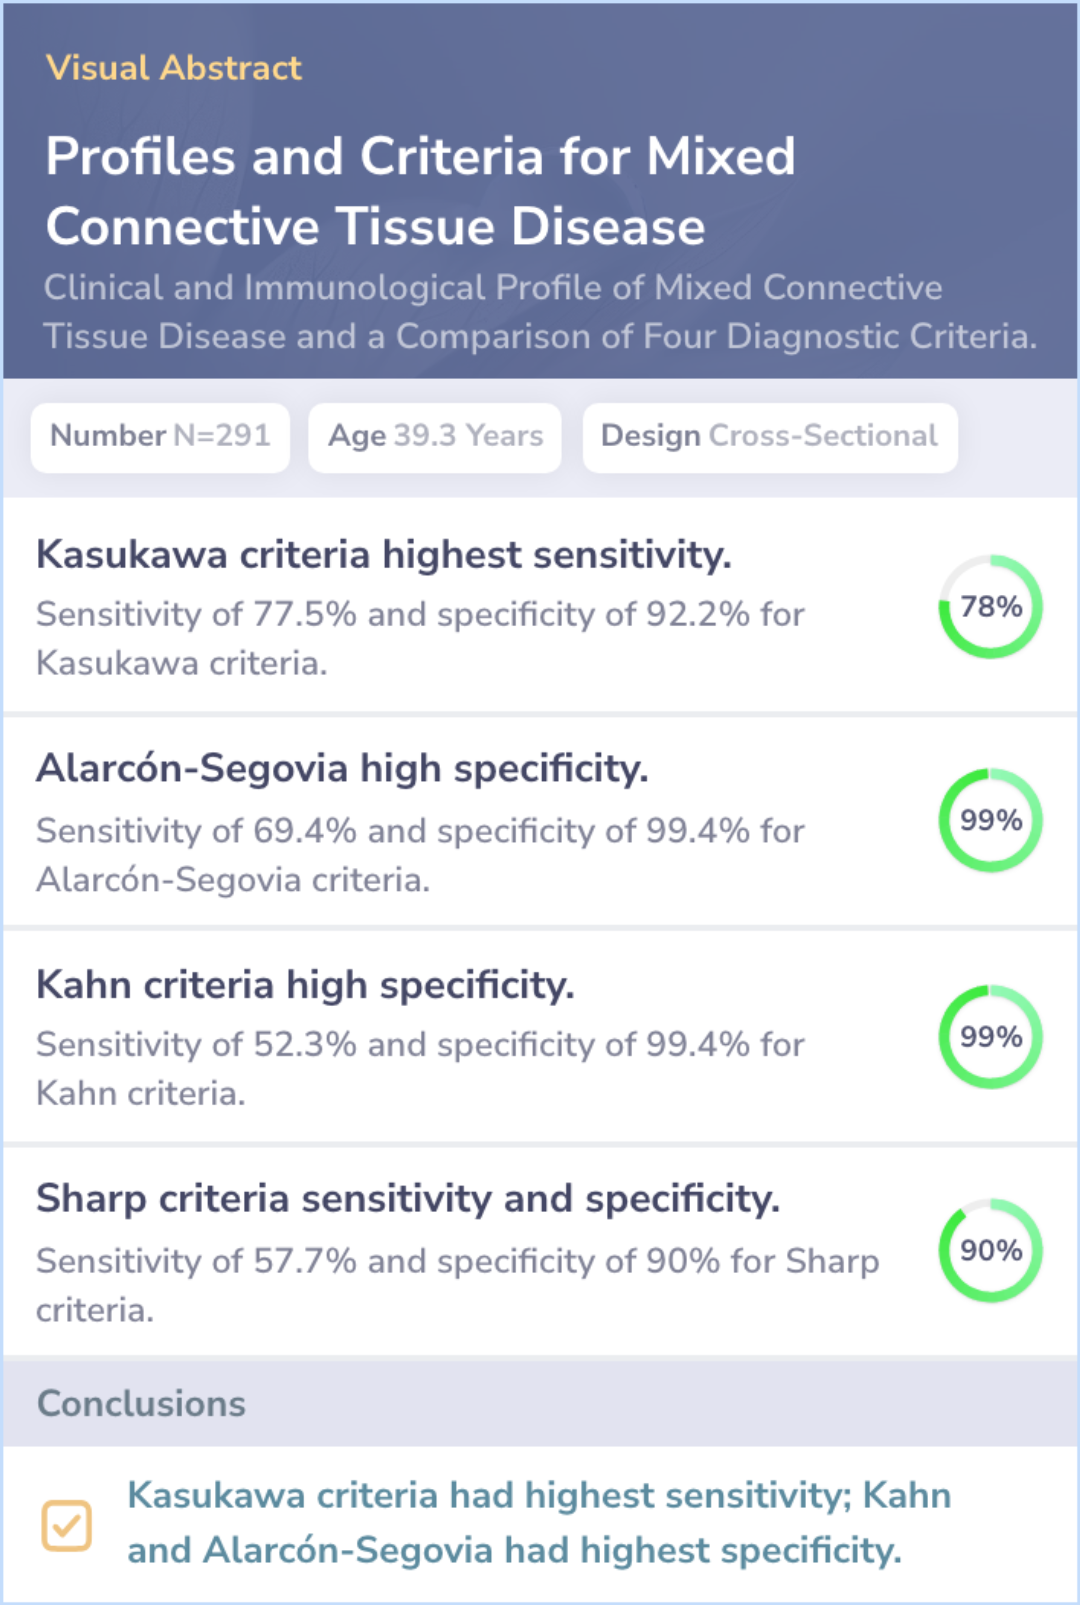Click the Clinical and Immunological Profile subtitle
The image size is (1080, 1605).
coord(540,312)
